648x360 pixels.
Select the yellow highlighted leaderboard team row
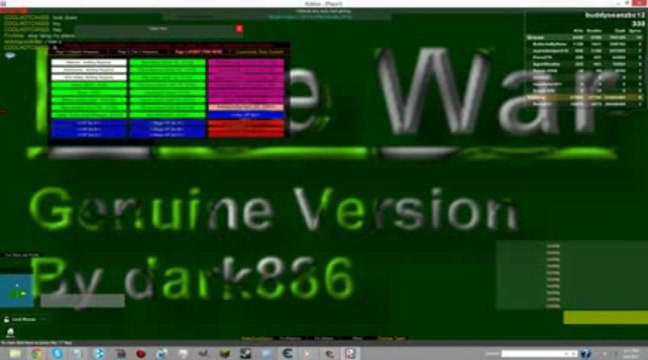(x=584, y=98)
